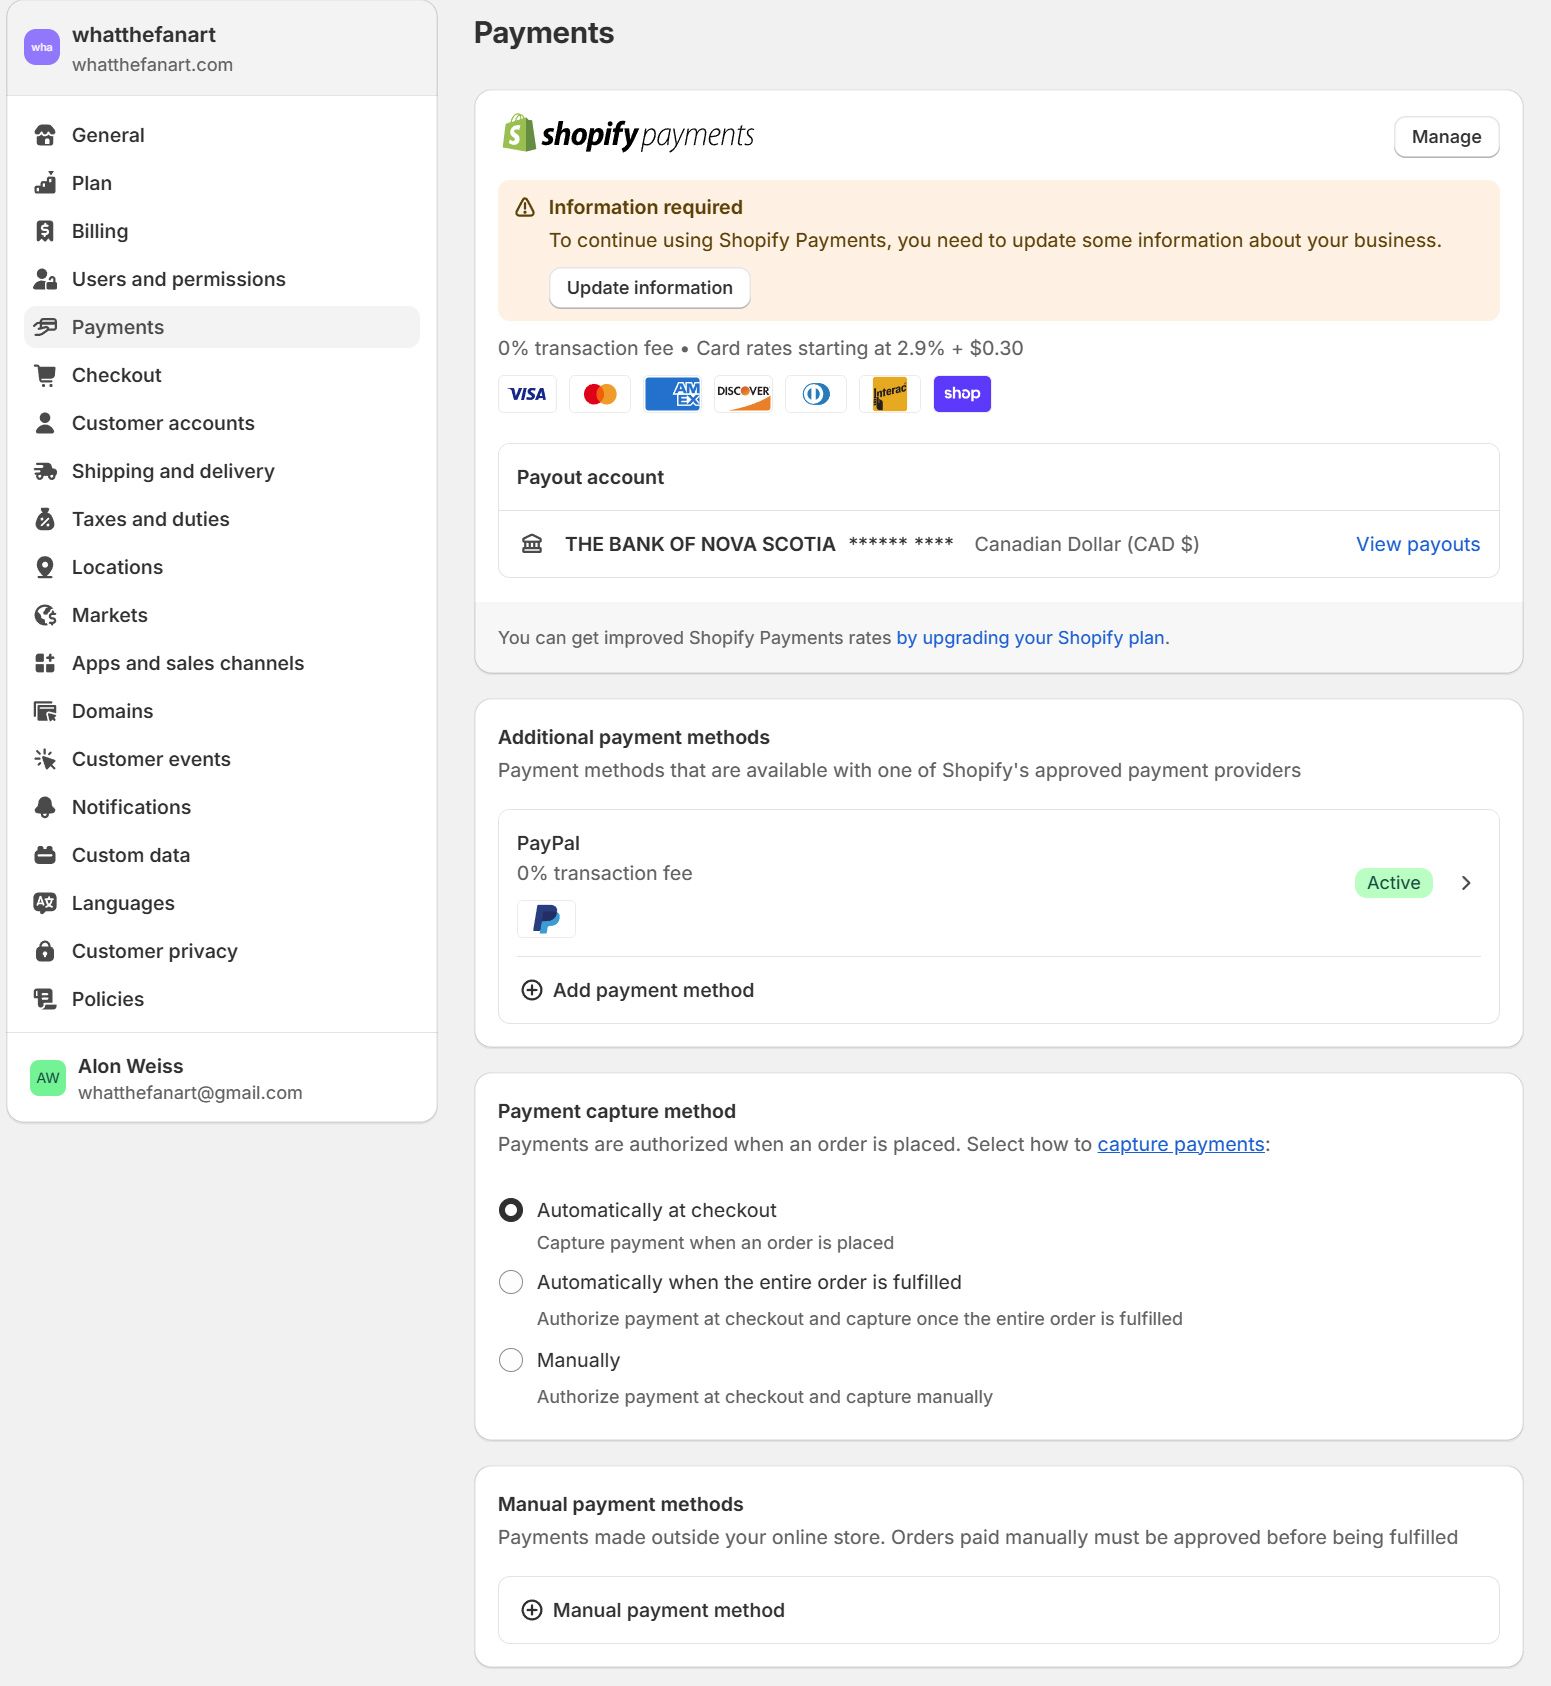Go to Shipping and delivery settings

click(x=172, y=471)
